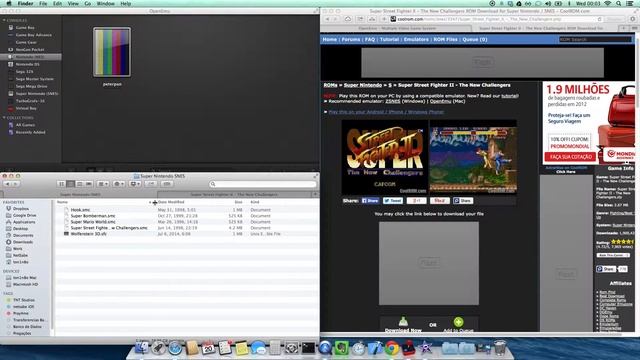The image size is (640, 360).
Task: Select Game Boy Advance in OpenEmu sidebar
Action: pyautogui.click(x=33, y=35)
